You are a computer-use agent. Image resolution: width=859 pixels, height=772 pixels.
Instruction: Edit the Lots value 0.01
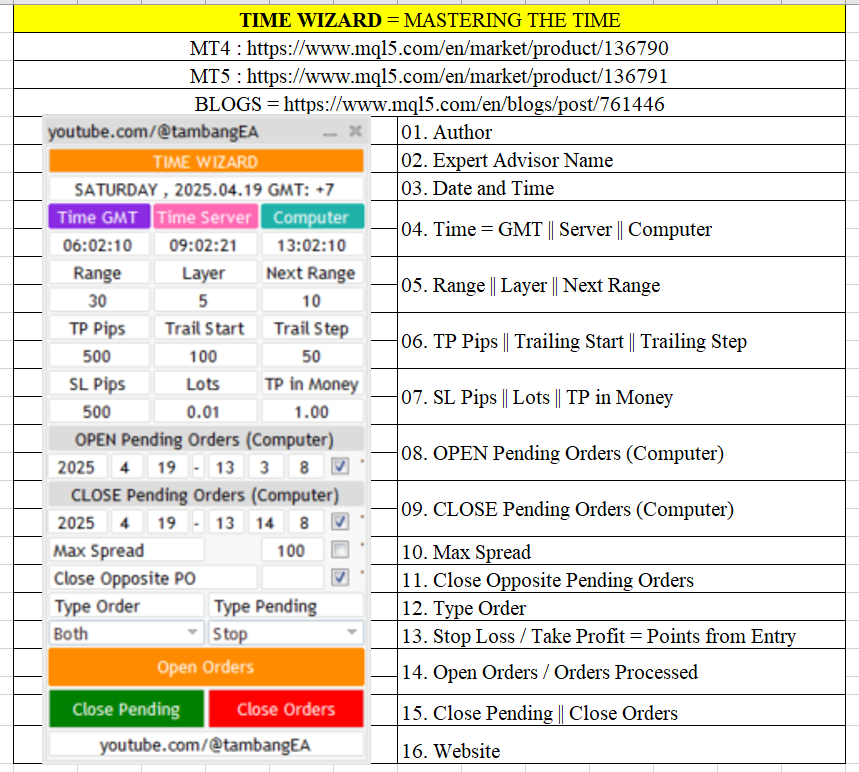click(x=205, y=411)
